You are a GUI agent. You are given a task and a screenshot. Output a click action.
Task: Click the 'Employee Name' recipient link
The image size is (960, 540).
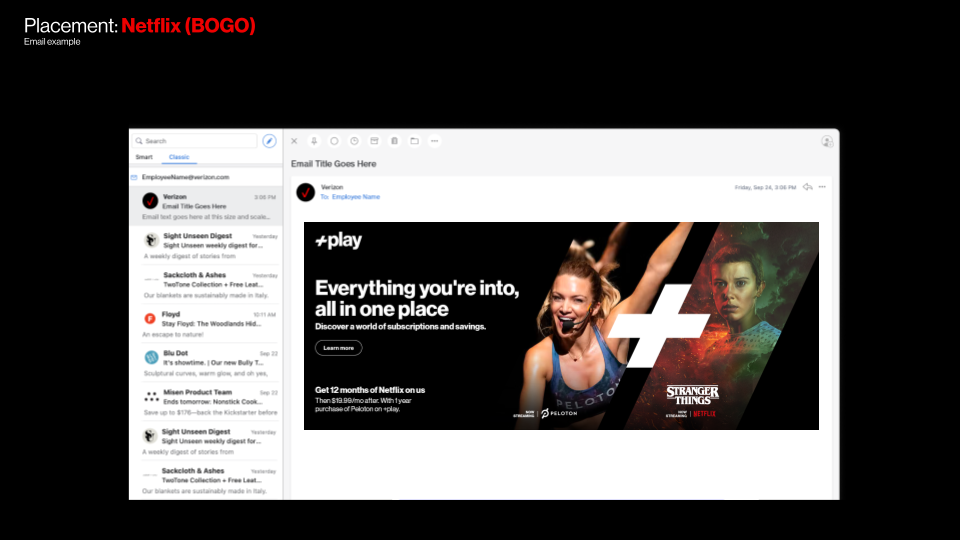(356, 197)
